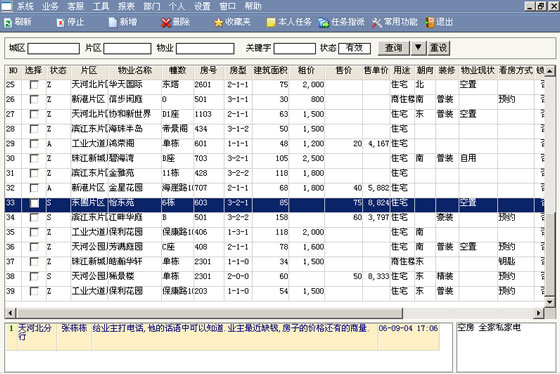Click the 新增 new document icon
Image resolution: width=560 pixels, height=374 pixels.
pyautogui.click(x=112, y=23)
